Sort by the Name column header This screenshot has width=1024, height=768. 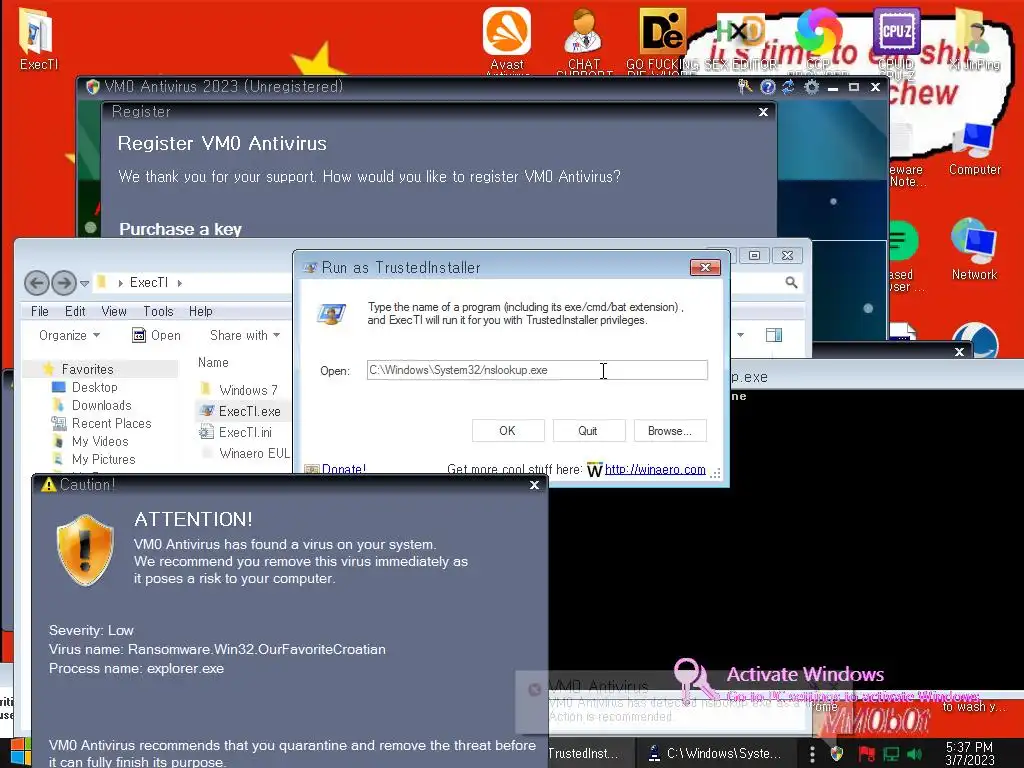[x=214, y=362]
